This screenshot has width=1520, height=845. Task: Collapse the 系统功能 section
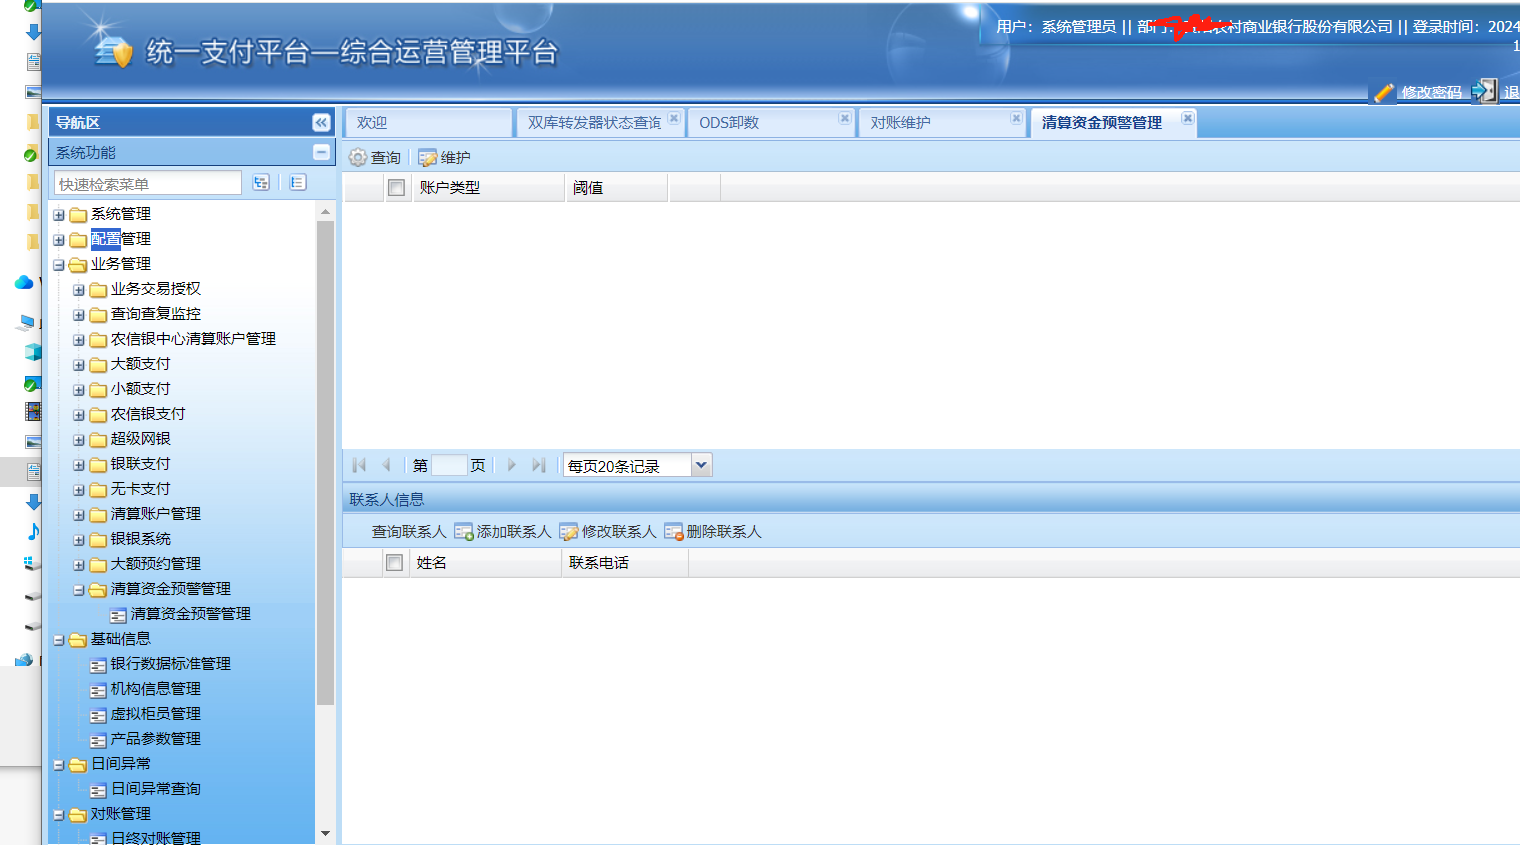[321, 152]
